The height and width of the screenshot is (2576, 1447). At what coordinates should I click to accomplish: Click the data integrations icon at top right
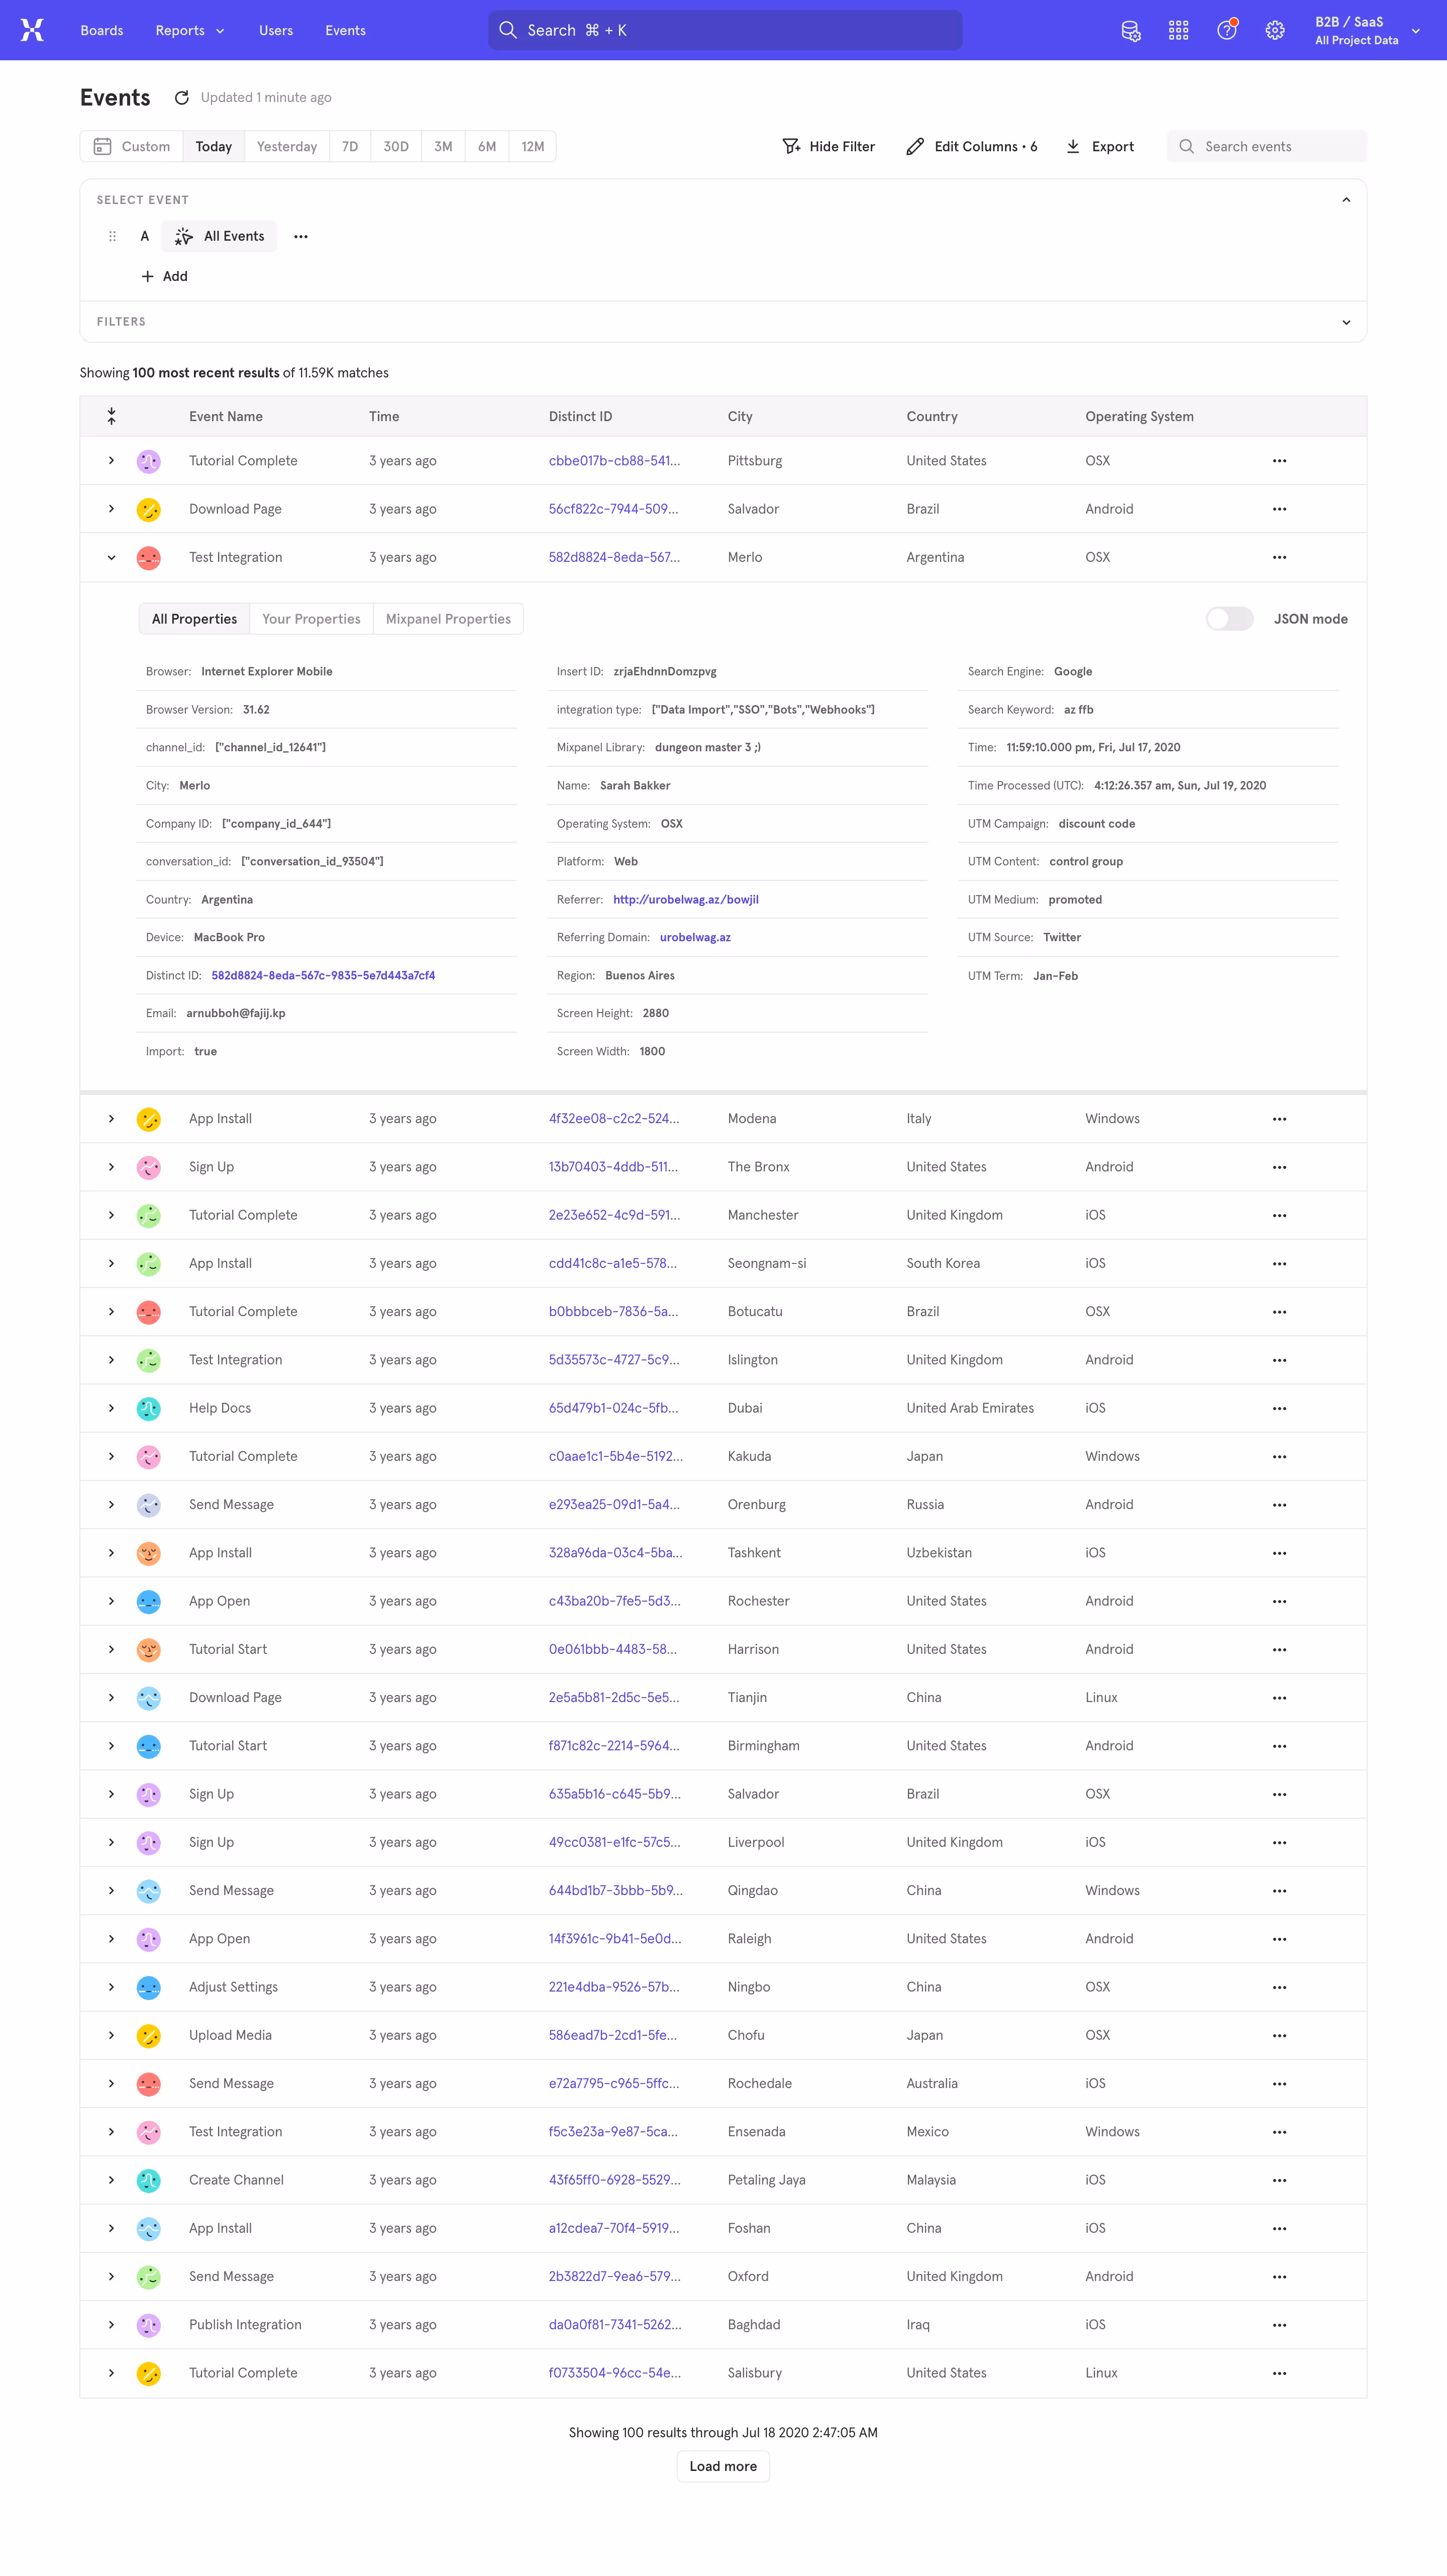click(x=1131, y=31)
